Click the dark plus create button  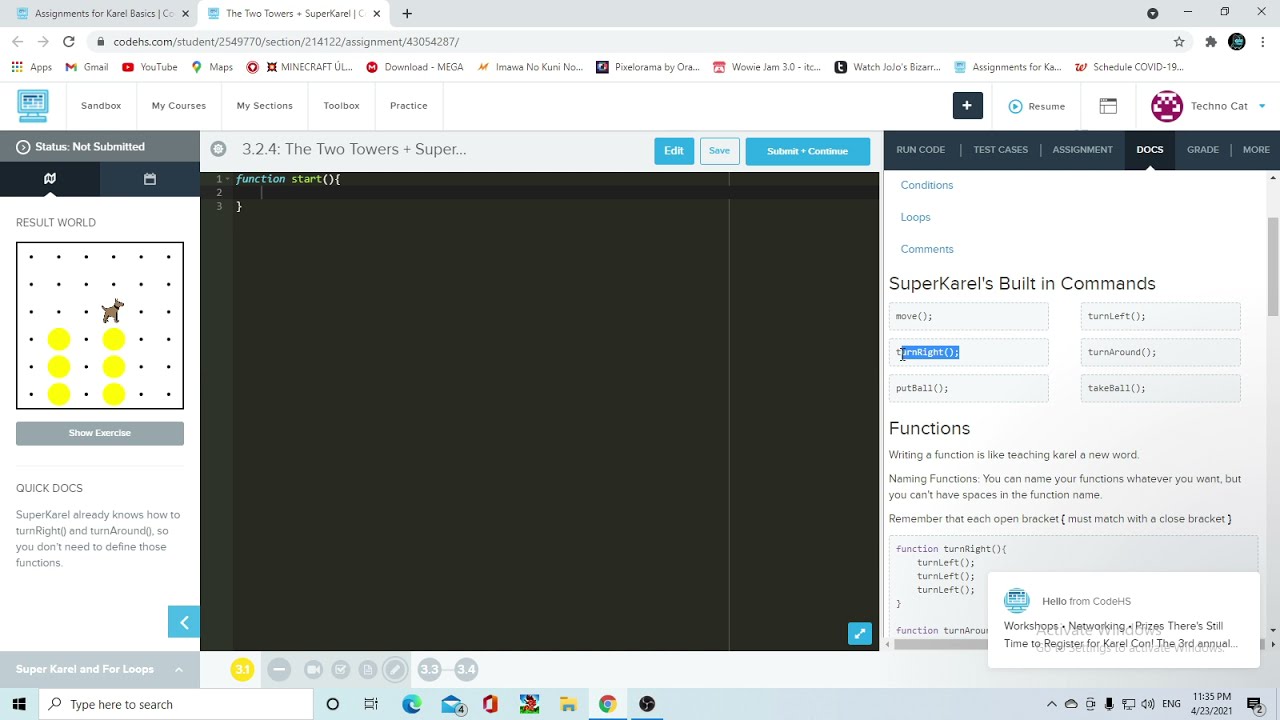[x=967, y=105]
